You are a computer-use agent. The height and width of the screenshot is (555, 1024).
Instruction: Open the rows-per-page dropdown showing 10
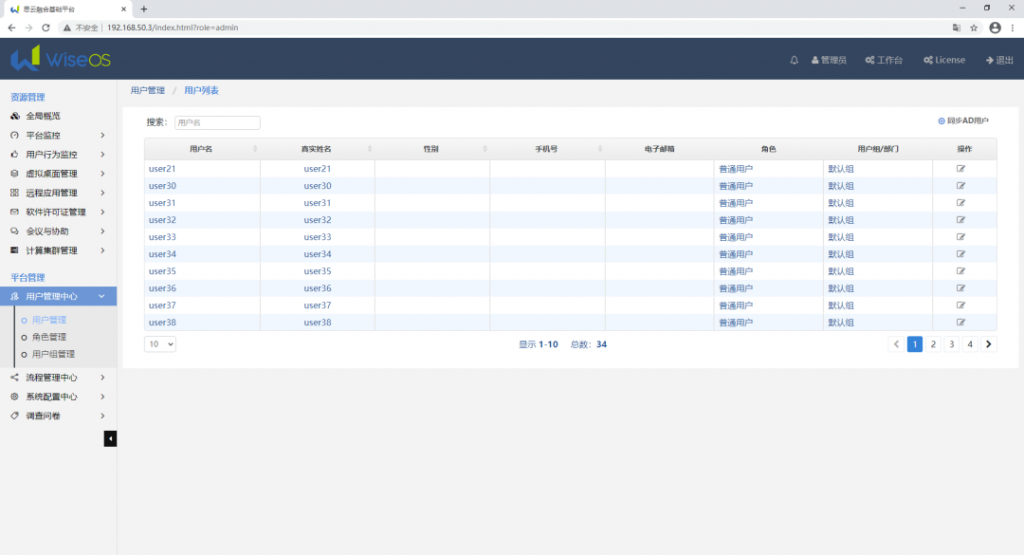click(x=160, y=344)
